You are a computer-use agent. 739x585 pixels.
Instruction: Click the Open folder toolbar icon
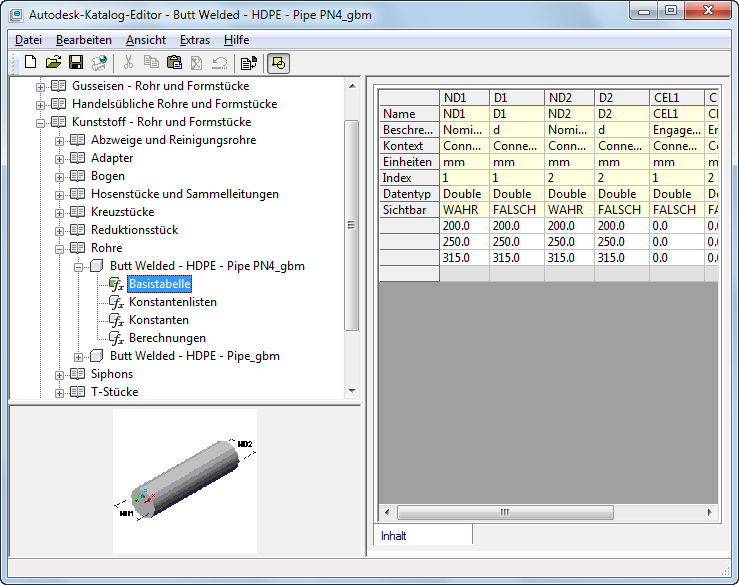click(53, 62)
